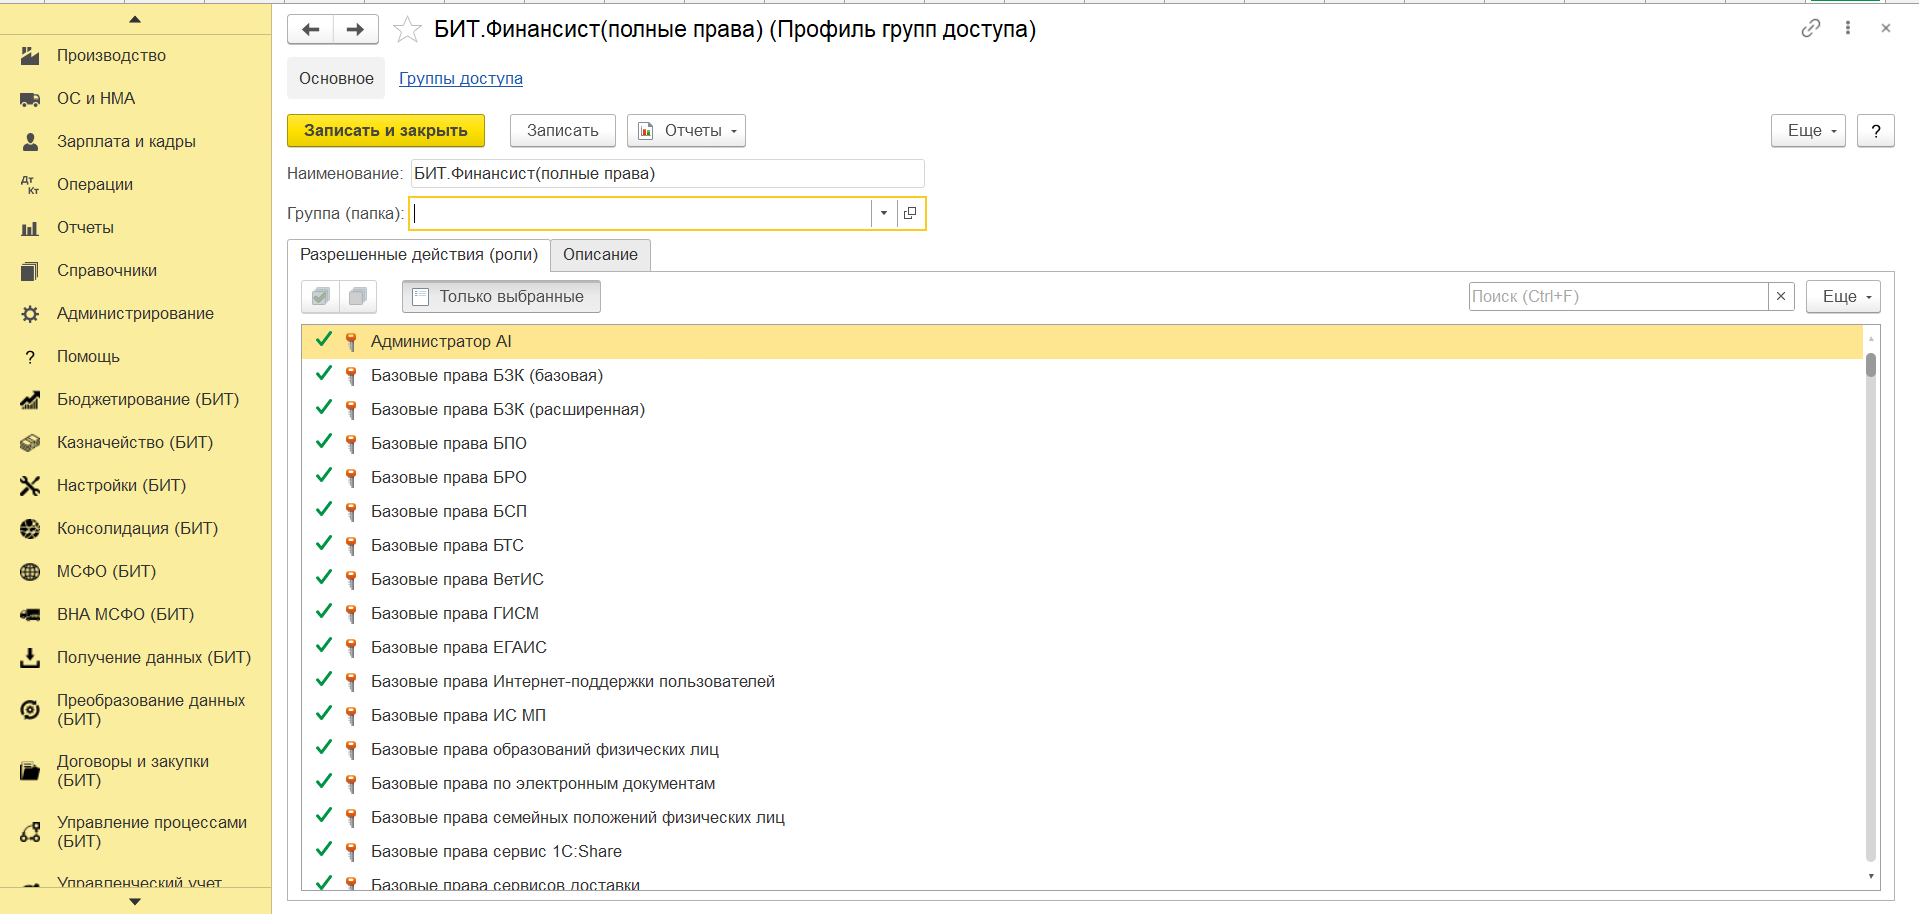Open Разрешенные действия (роли) tab
1919x914 pixels.
(419, 255)
